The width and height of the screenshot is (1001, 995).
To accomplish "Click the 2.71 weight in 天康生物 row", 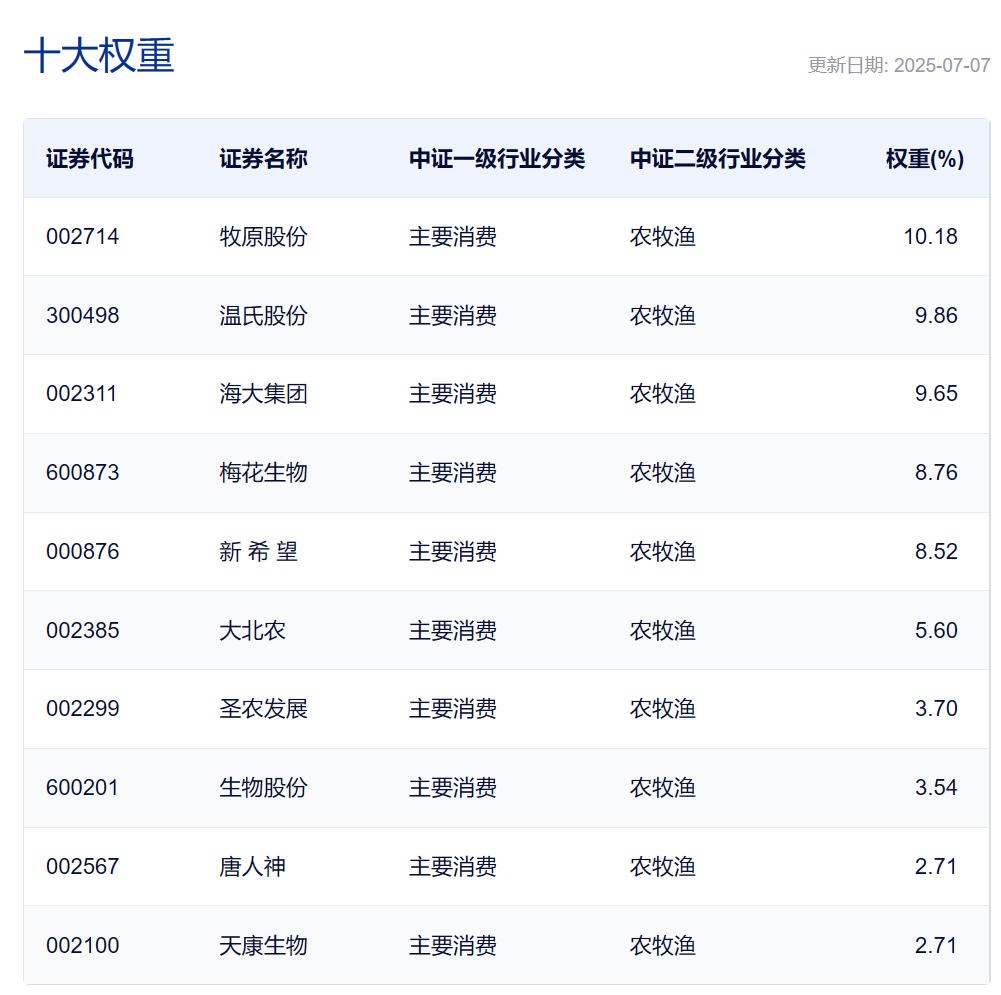I will coord(936,945).
